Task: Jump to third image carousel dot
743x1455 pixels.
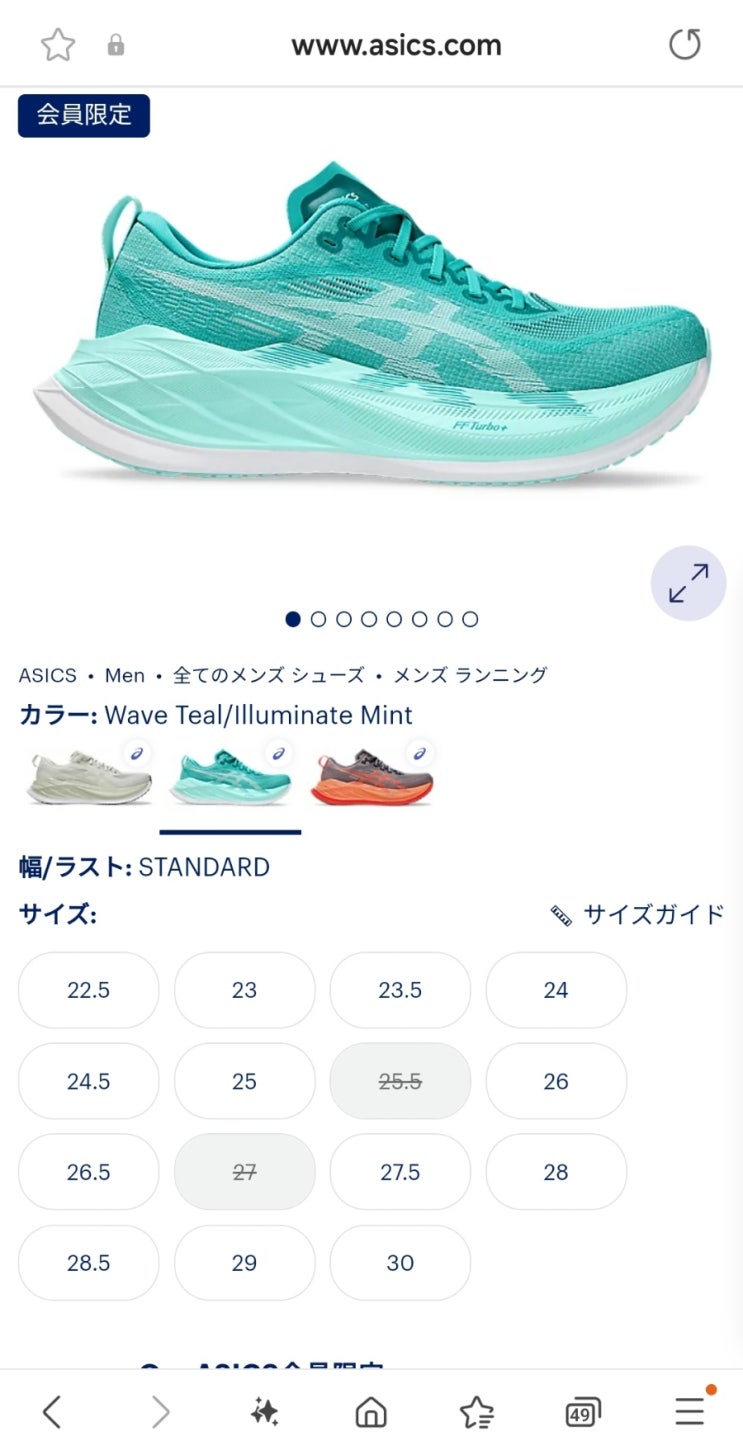Action: point(344,619)
